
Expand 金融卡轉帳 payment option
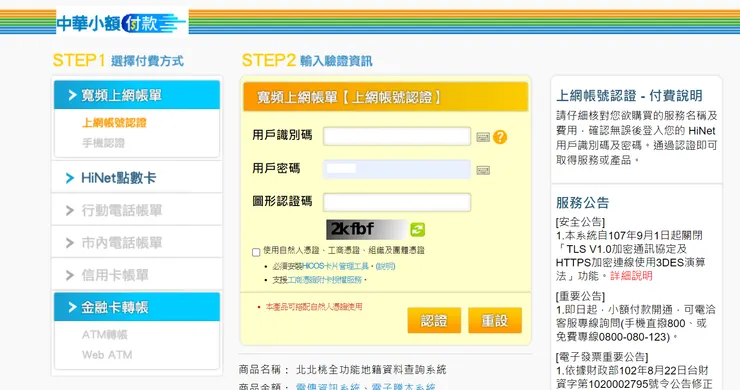tap(137, 307)
